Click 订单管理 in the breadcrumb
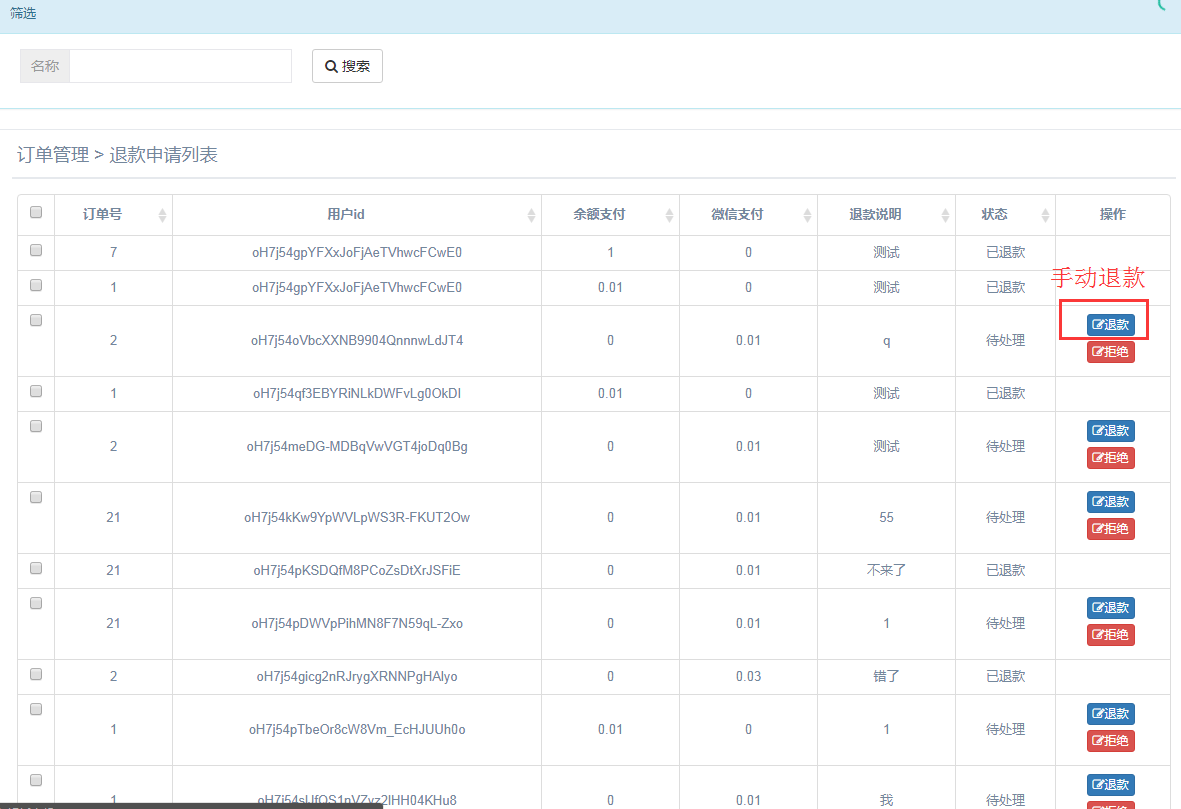The image size is (1181, 809). coord(53,155)
